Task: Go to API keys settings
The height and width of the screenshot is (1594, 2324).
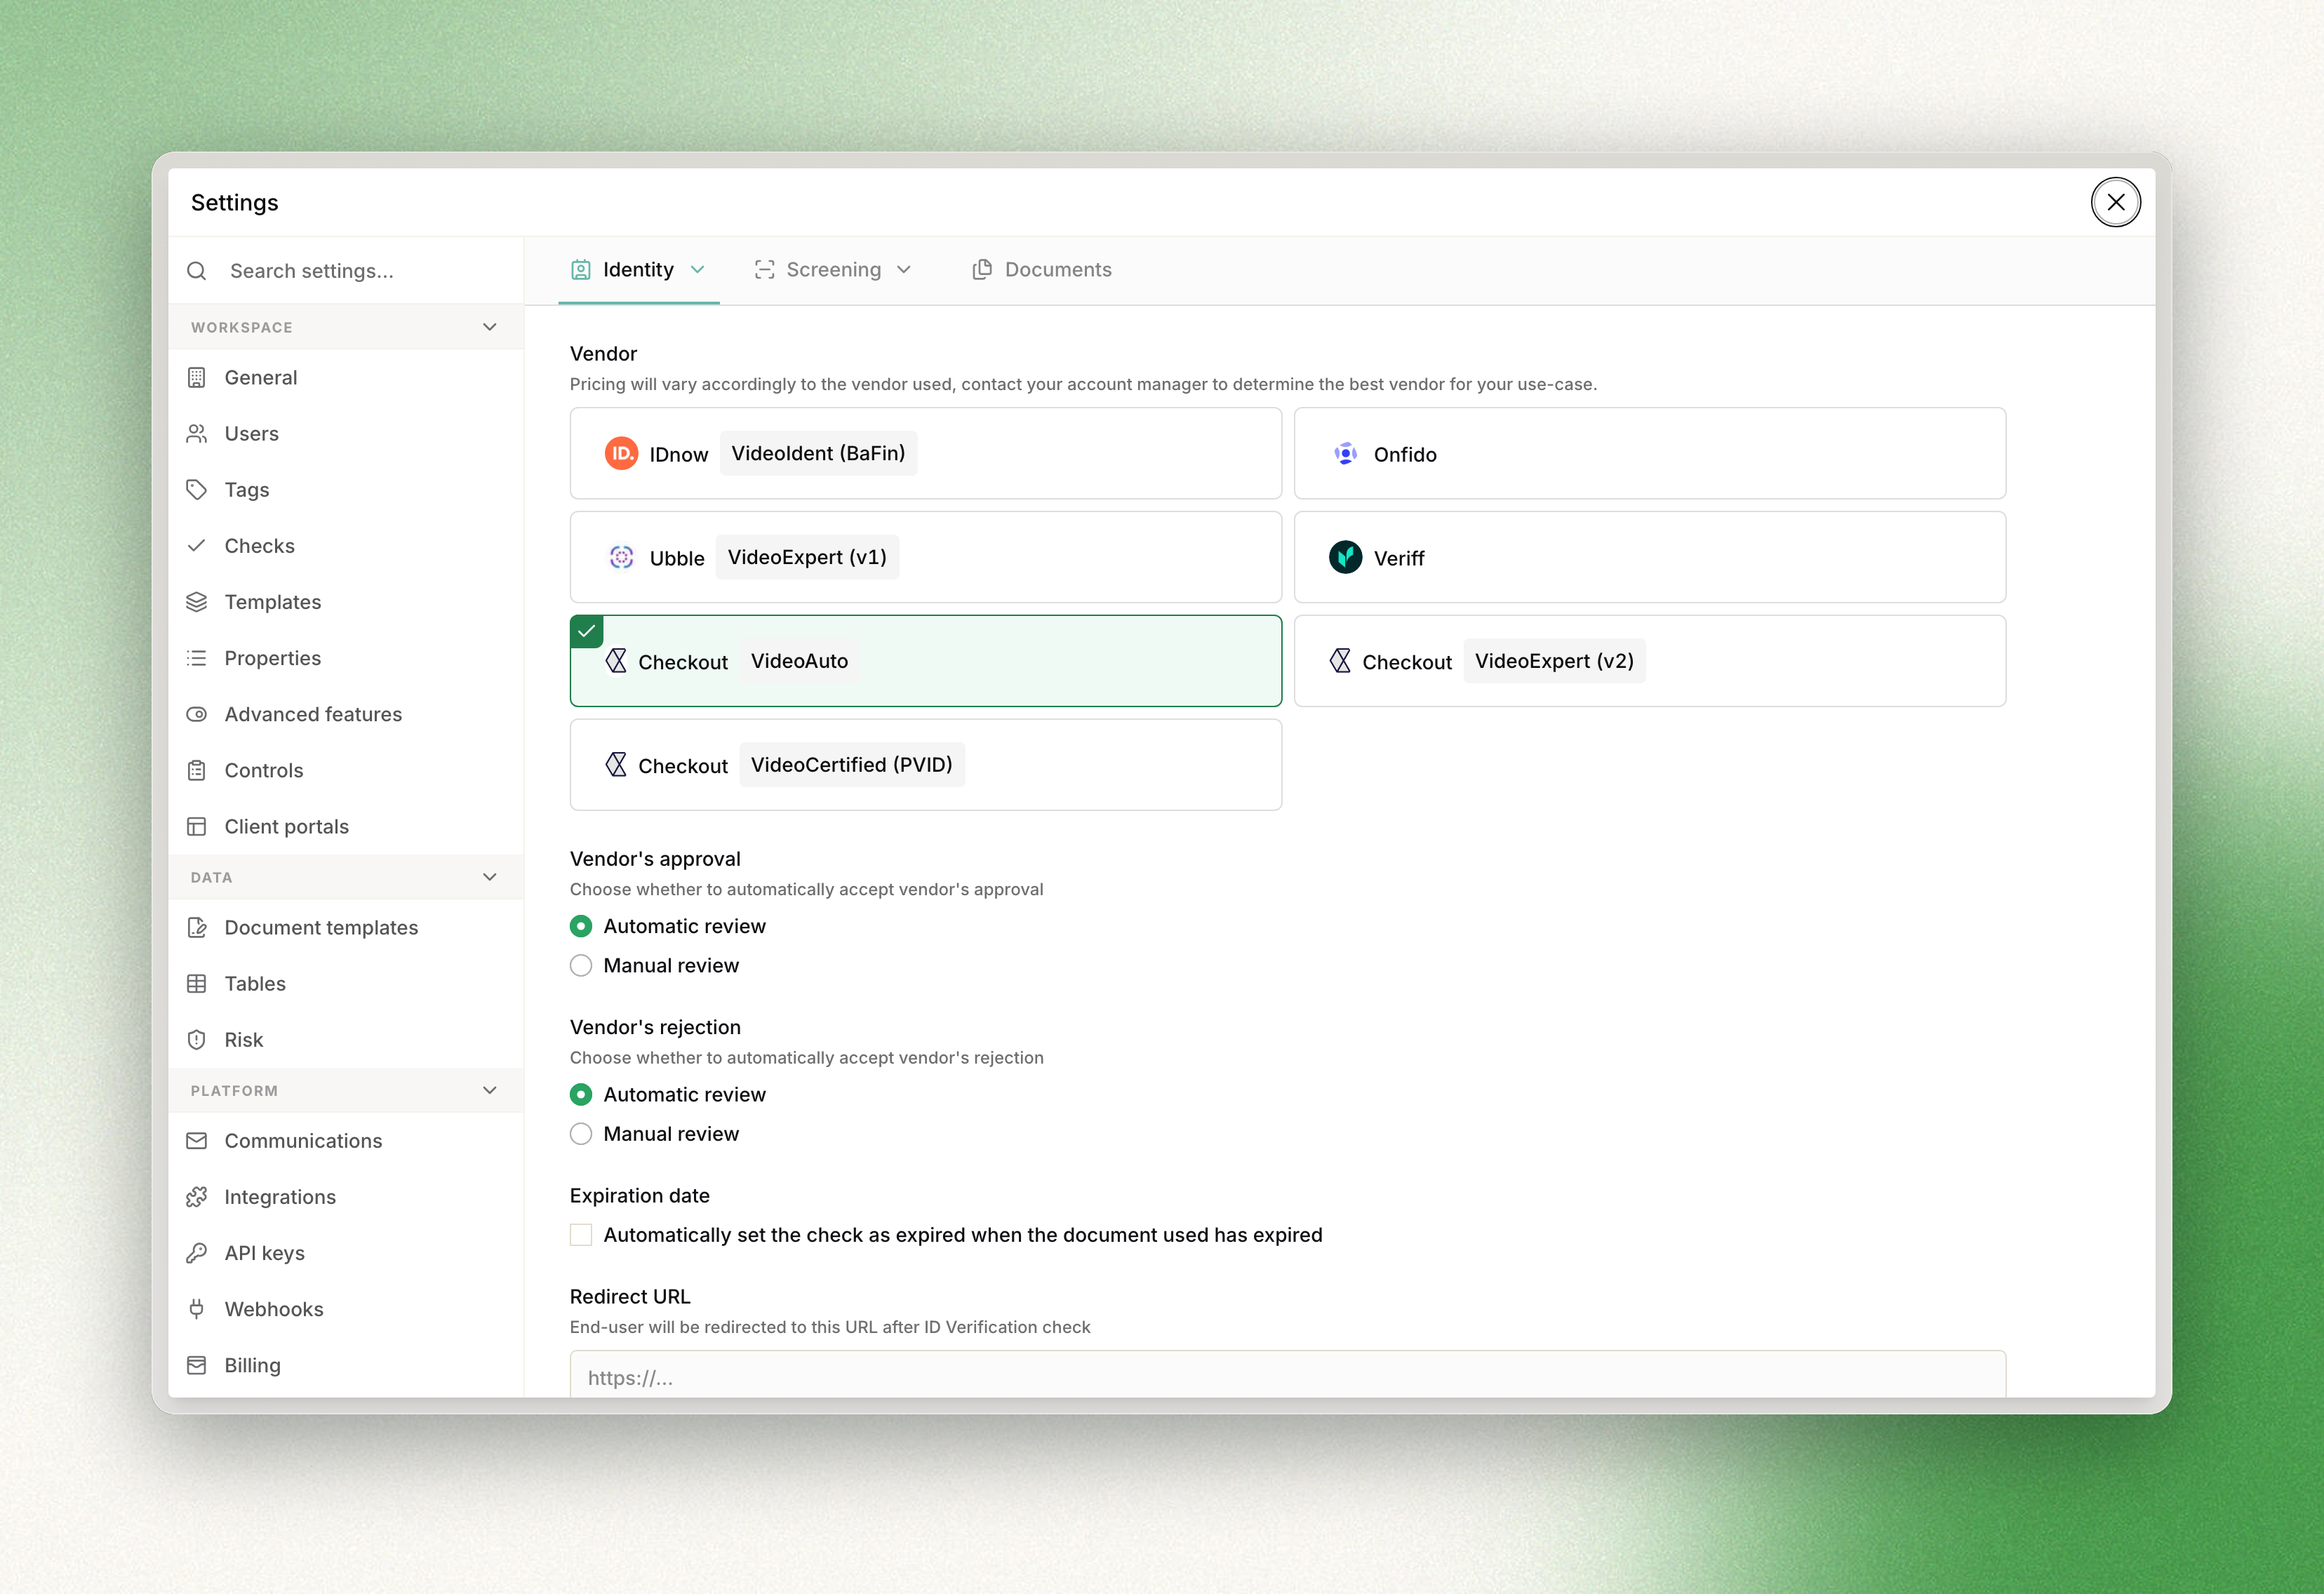Action: click(346, 1253)
